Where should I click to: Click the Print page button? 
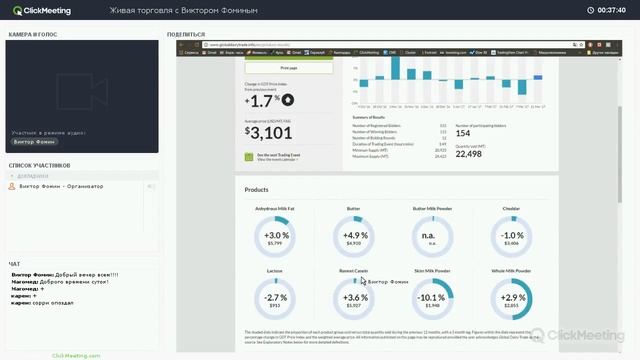[x=289, y=68]
